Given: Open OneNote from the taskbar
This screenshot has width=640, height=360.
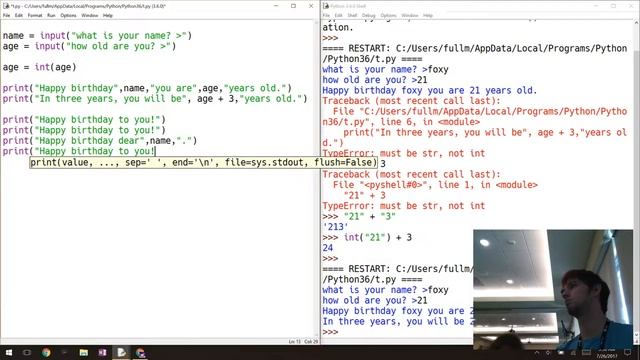Looking at the screenshot, I should click(102, 353).
